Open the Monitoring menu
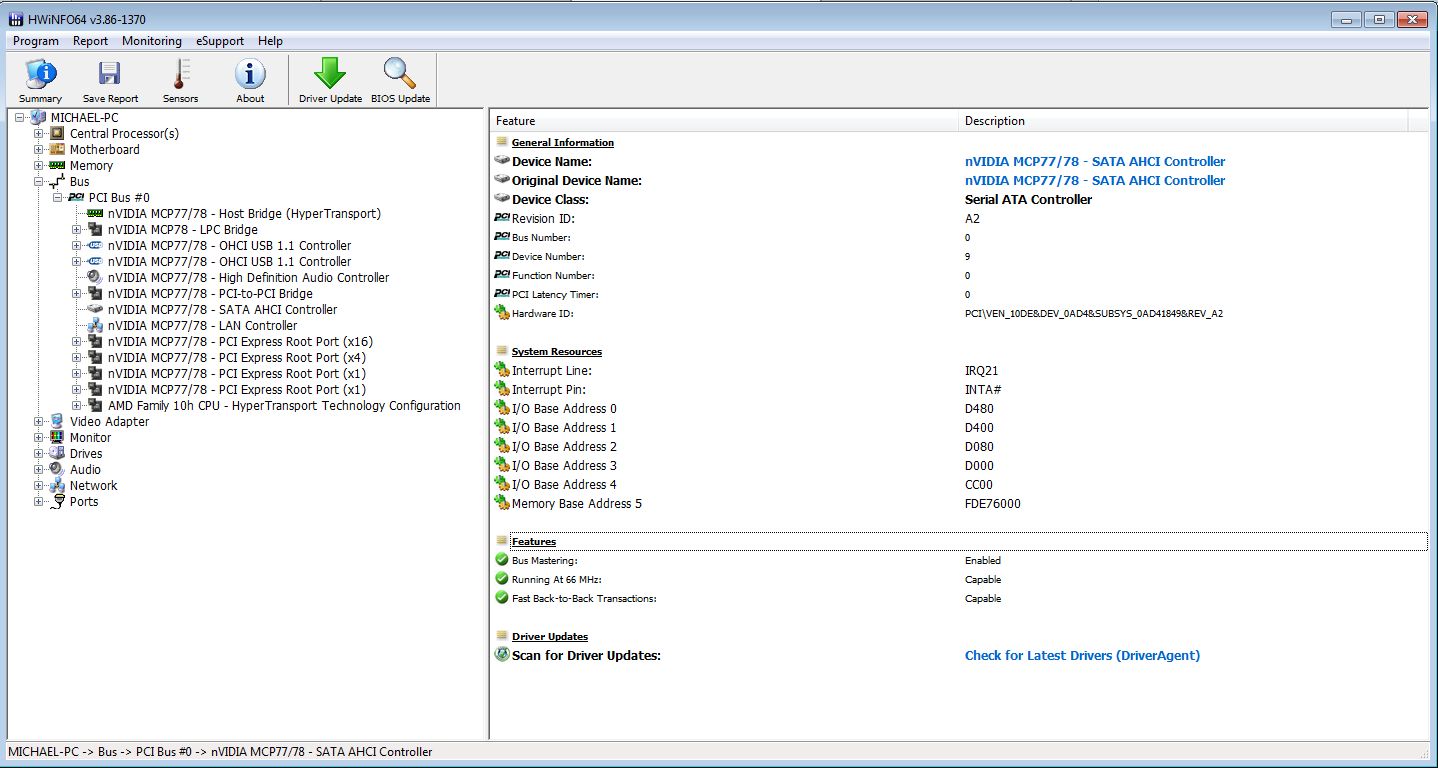This screenshot has height=768, width=1438. 152,41
